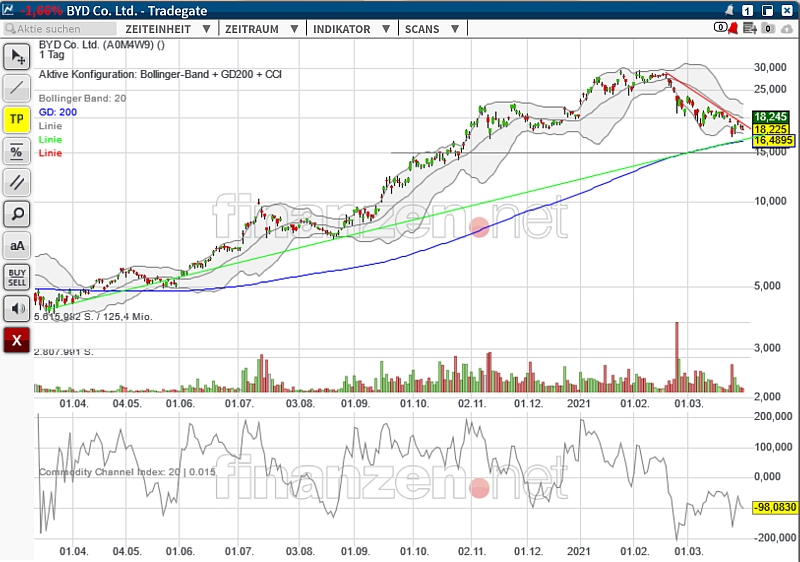This screenshot has width=800, height=562.
Task: Click the 0 alert counter badge
Action: pos(720,28)
